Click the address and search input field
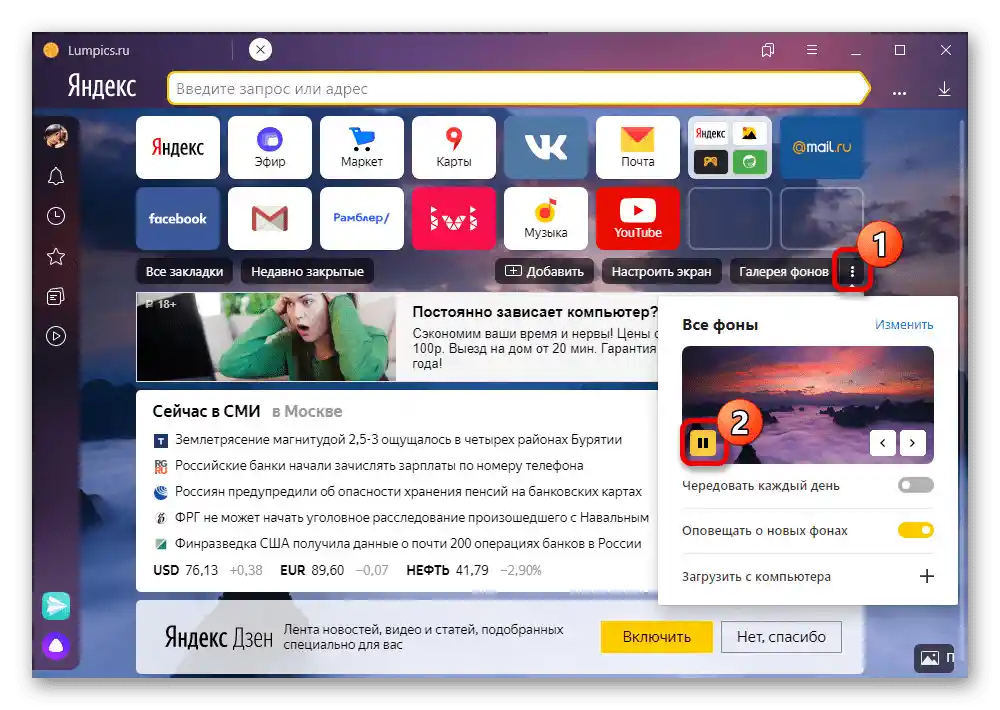1000x710 pixels. (x=518, y=89)
